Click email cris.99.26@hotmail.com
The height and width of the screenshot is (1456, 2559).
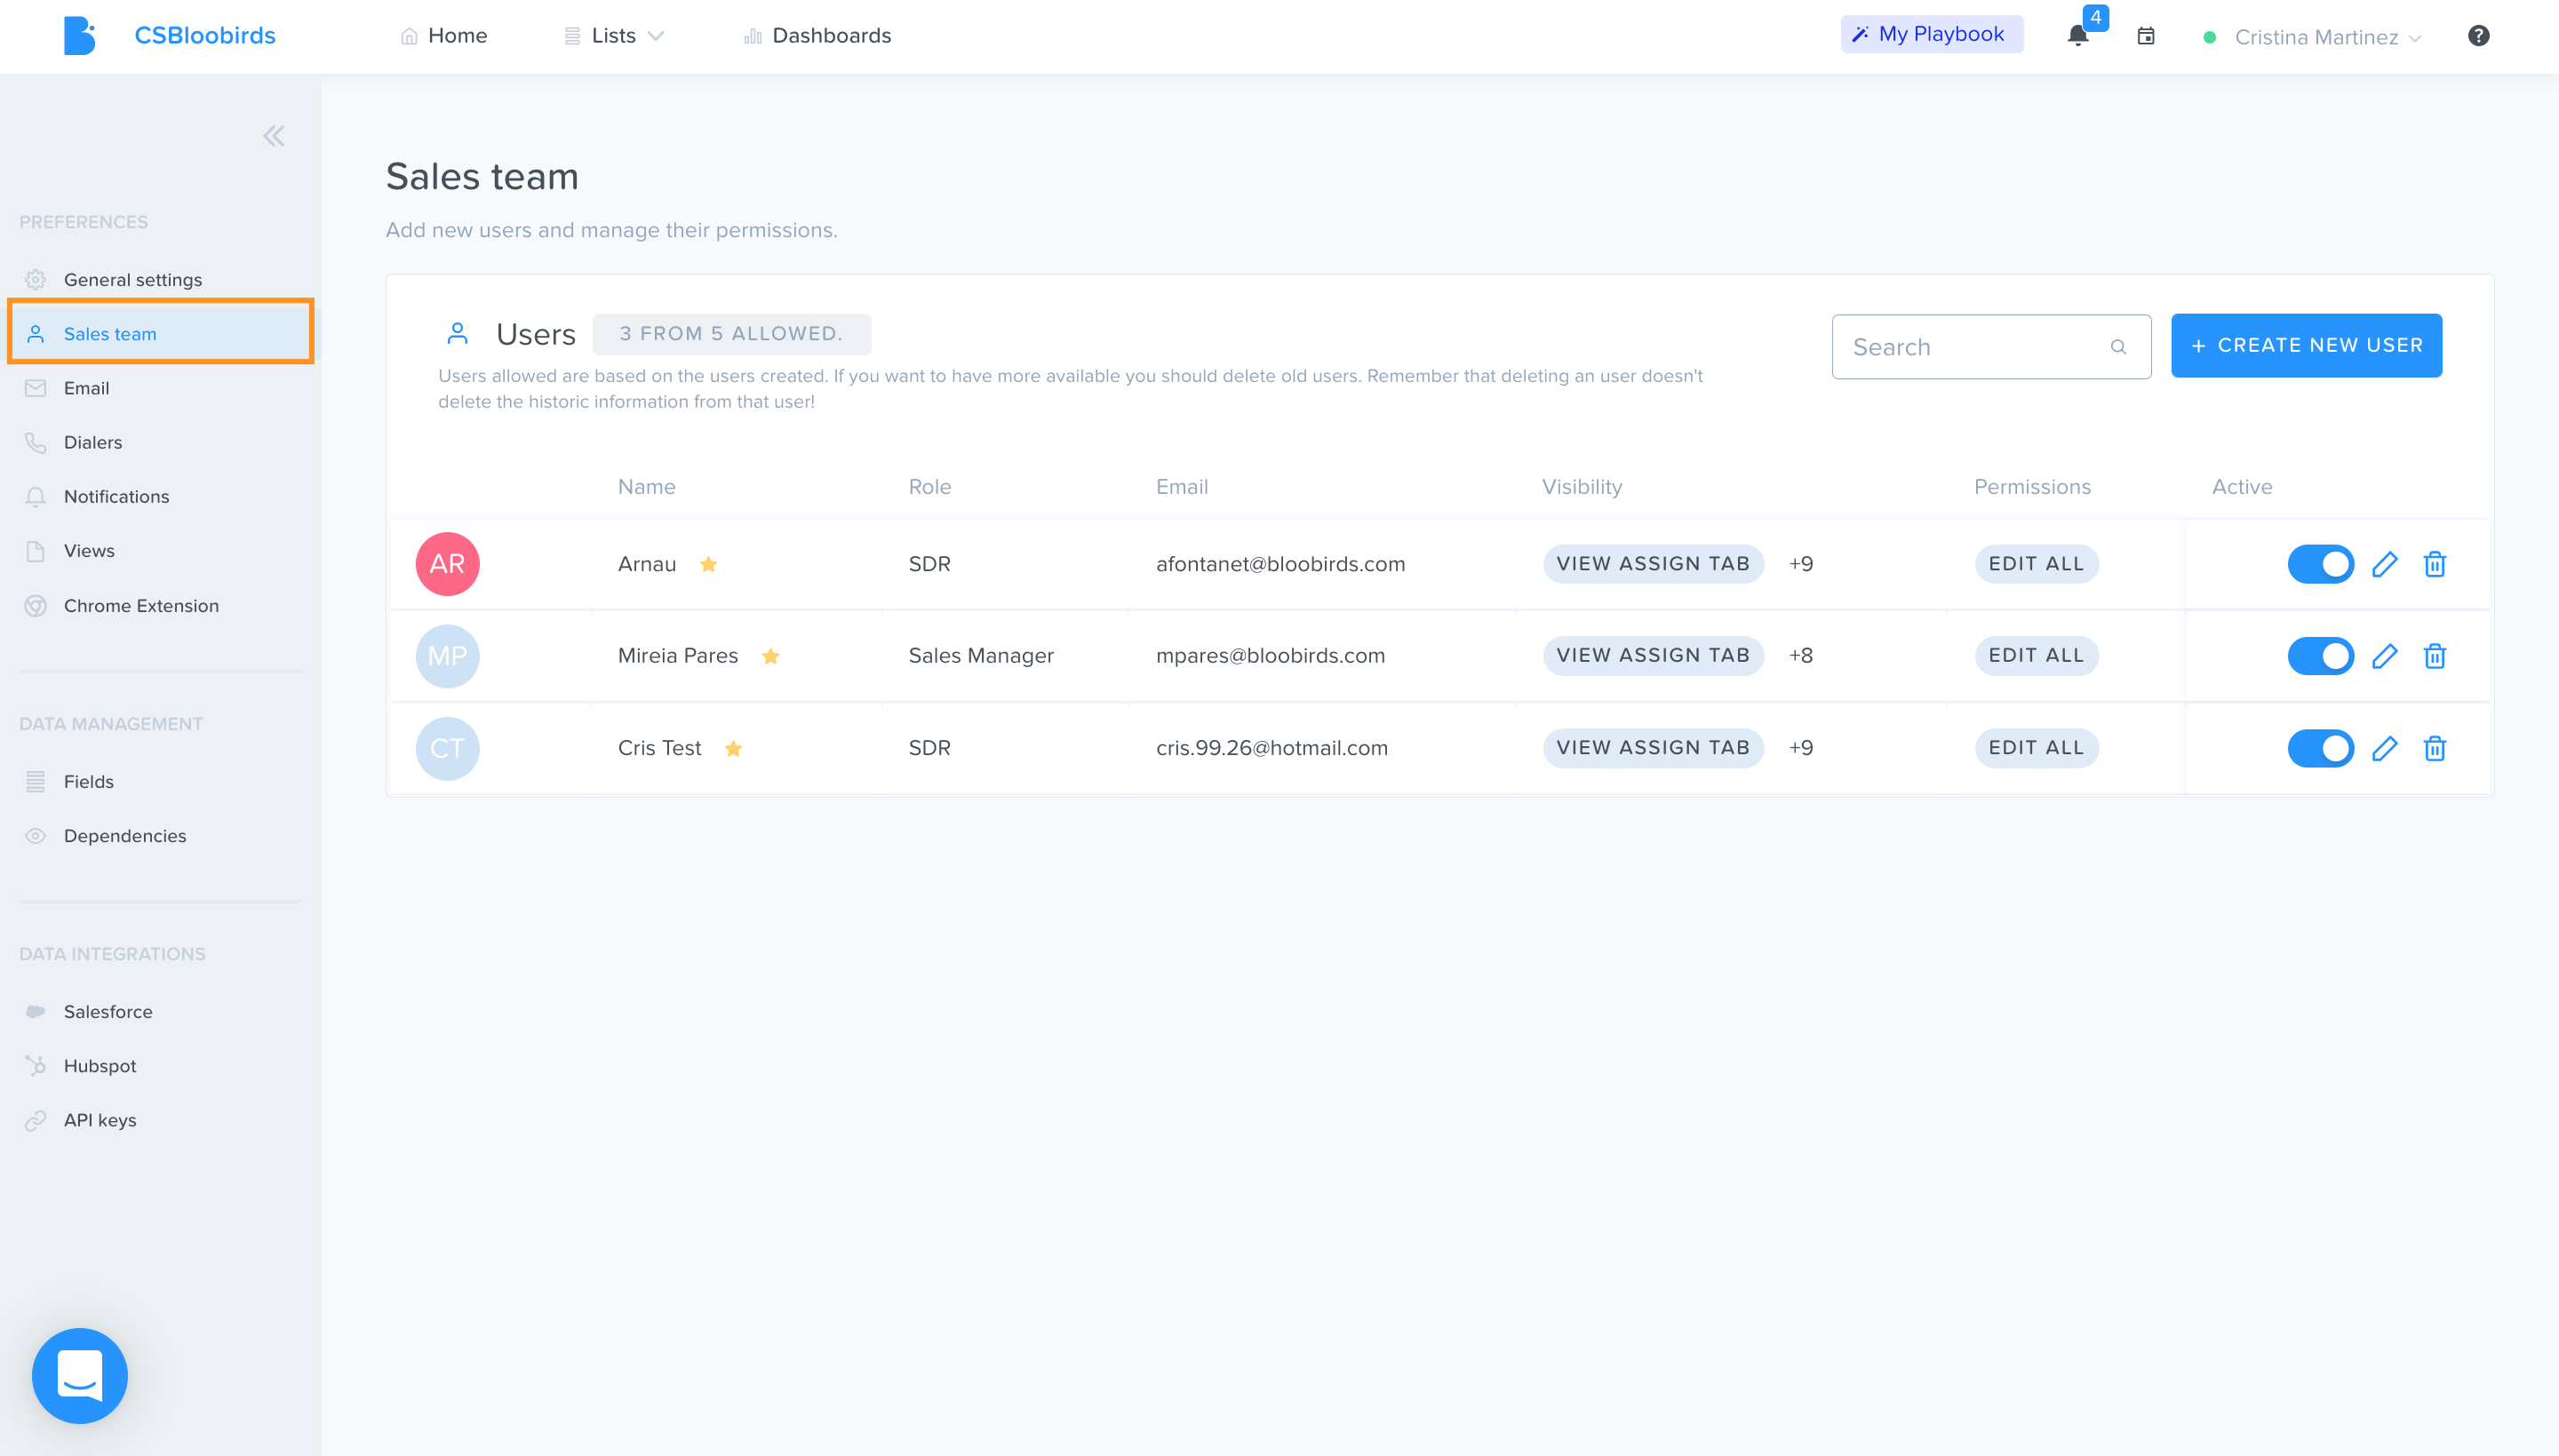click(x=1271, y=748)
